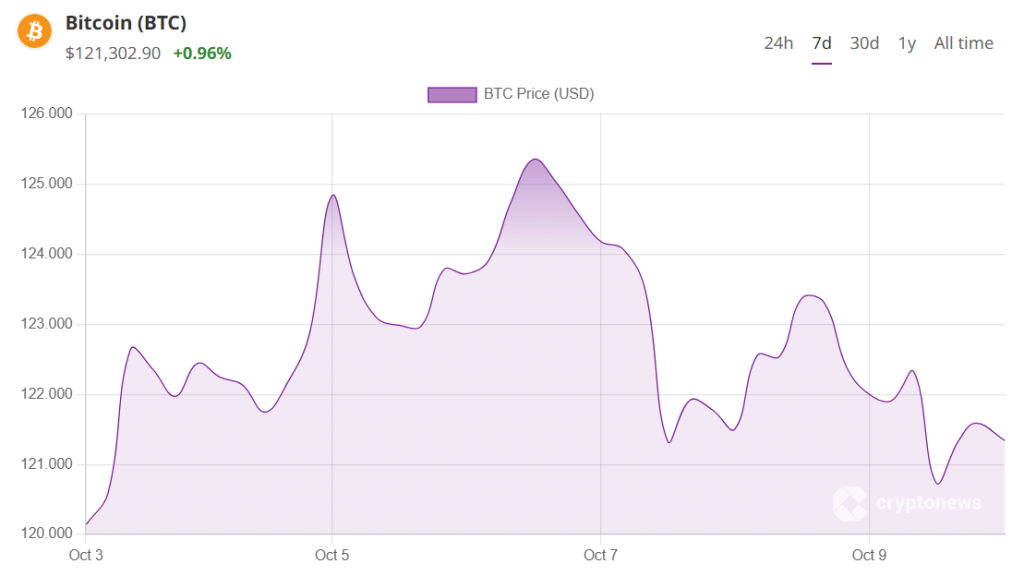Select the All time range

(963, 43)
